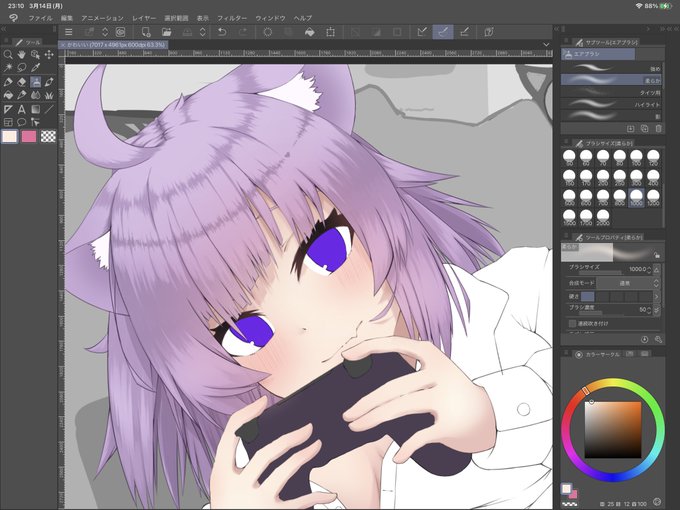Click brush size up-down stepper

point(649,270)
